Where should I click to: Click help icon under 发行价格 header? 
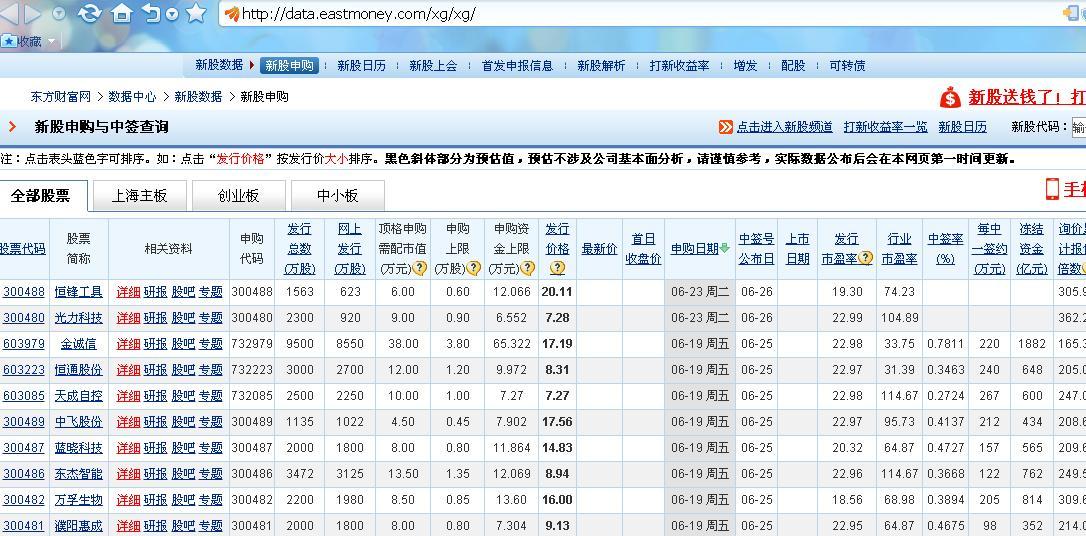[x=558, y=268]
